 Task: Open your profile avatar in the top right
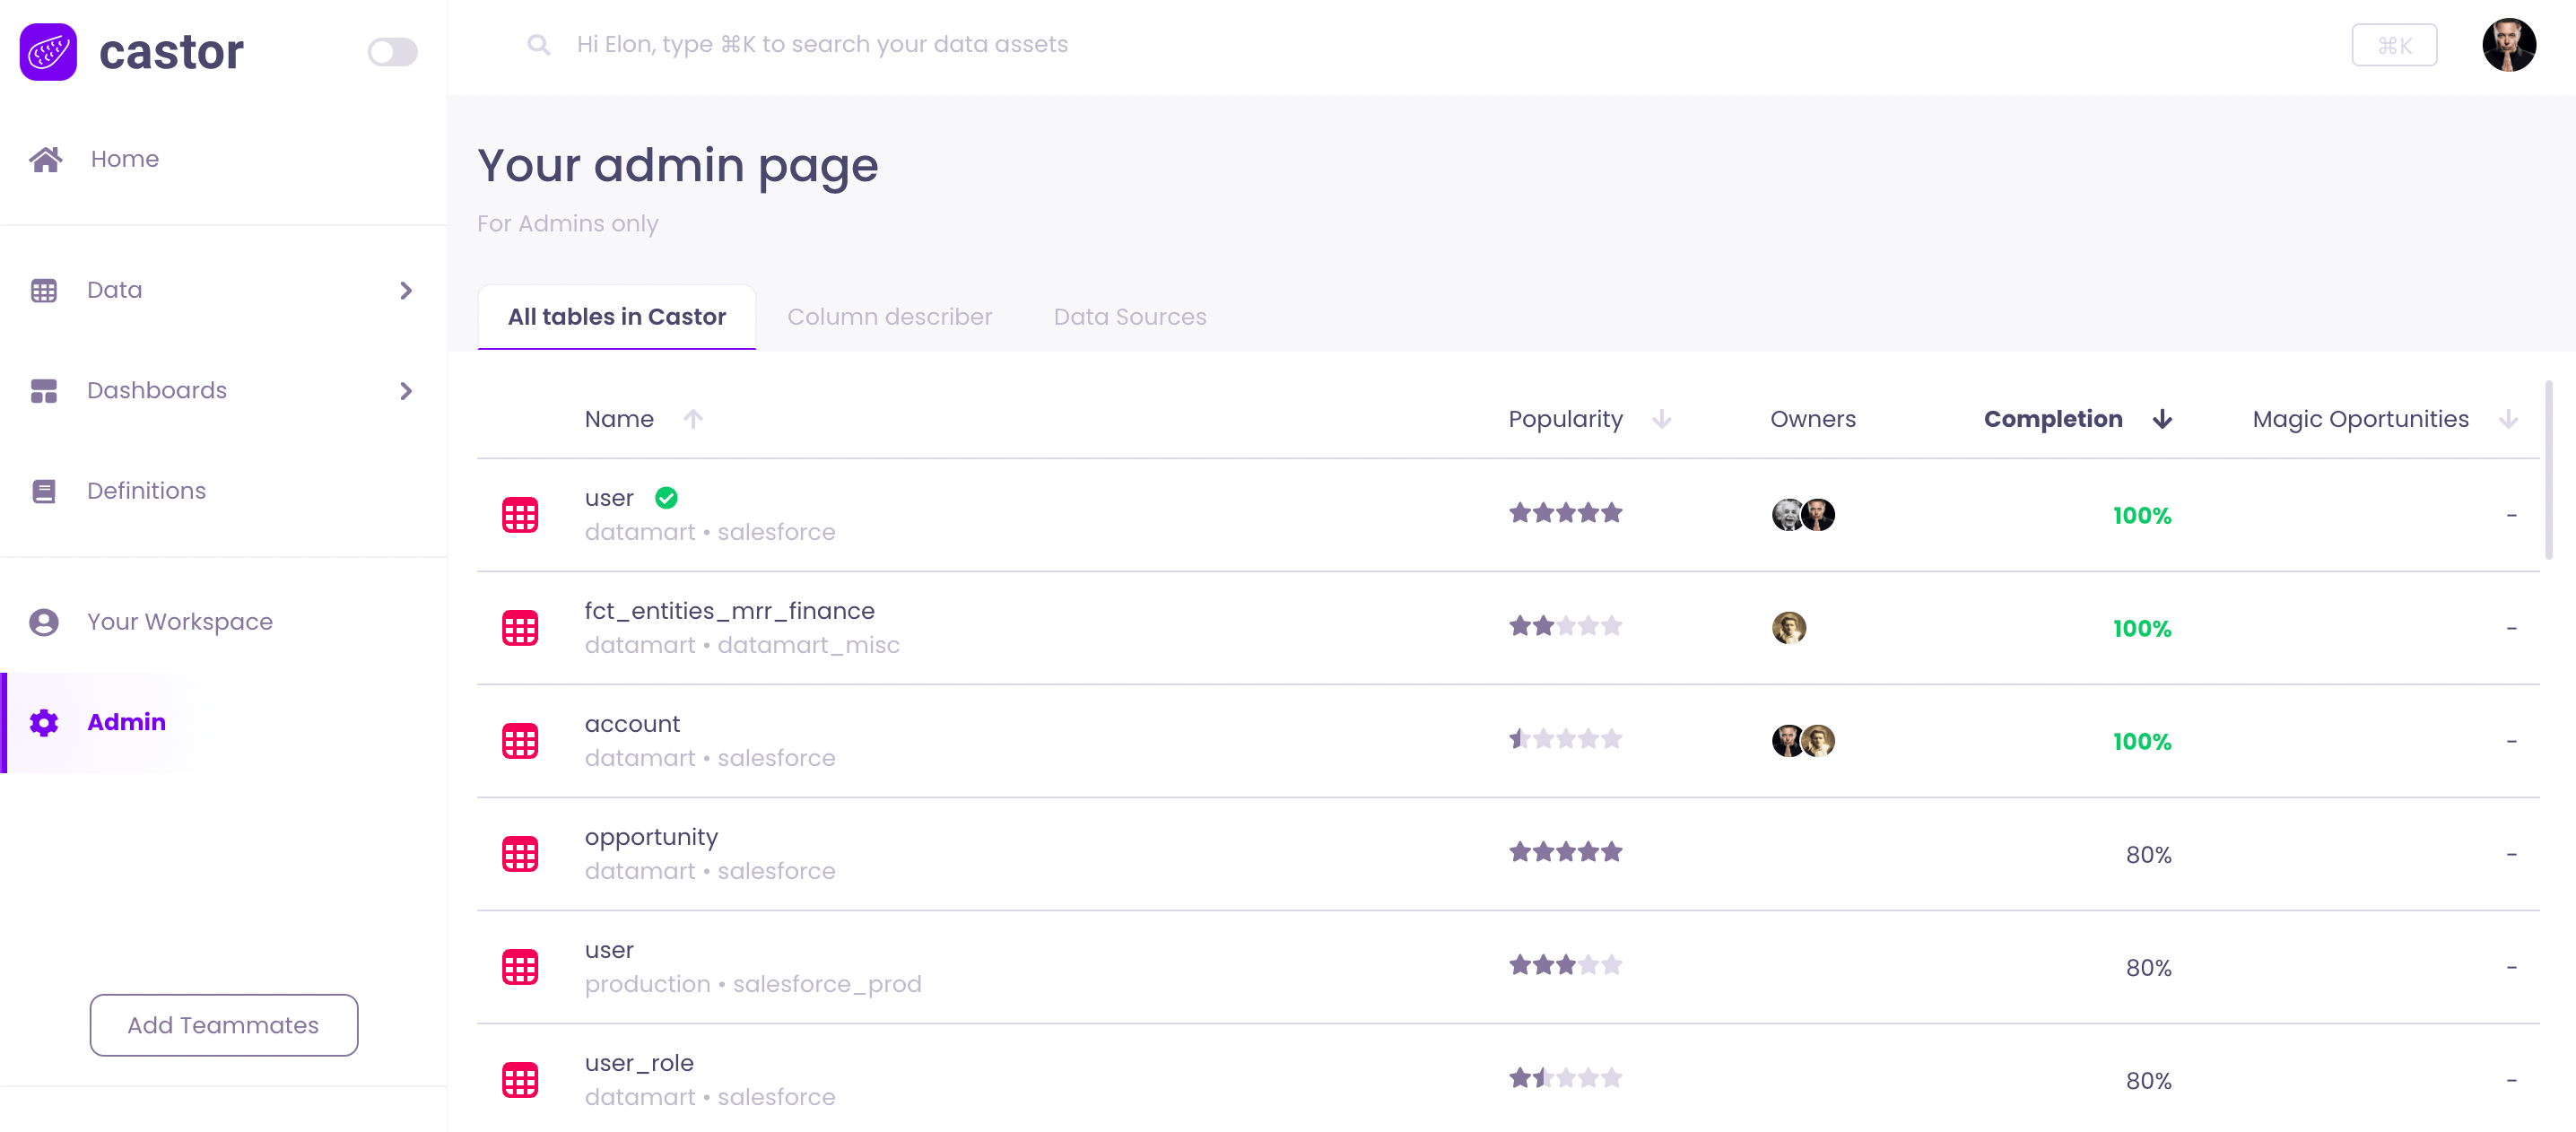[x=2510, y=44]
